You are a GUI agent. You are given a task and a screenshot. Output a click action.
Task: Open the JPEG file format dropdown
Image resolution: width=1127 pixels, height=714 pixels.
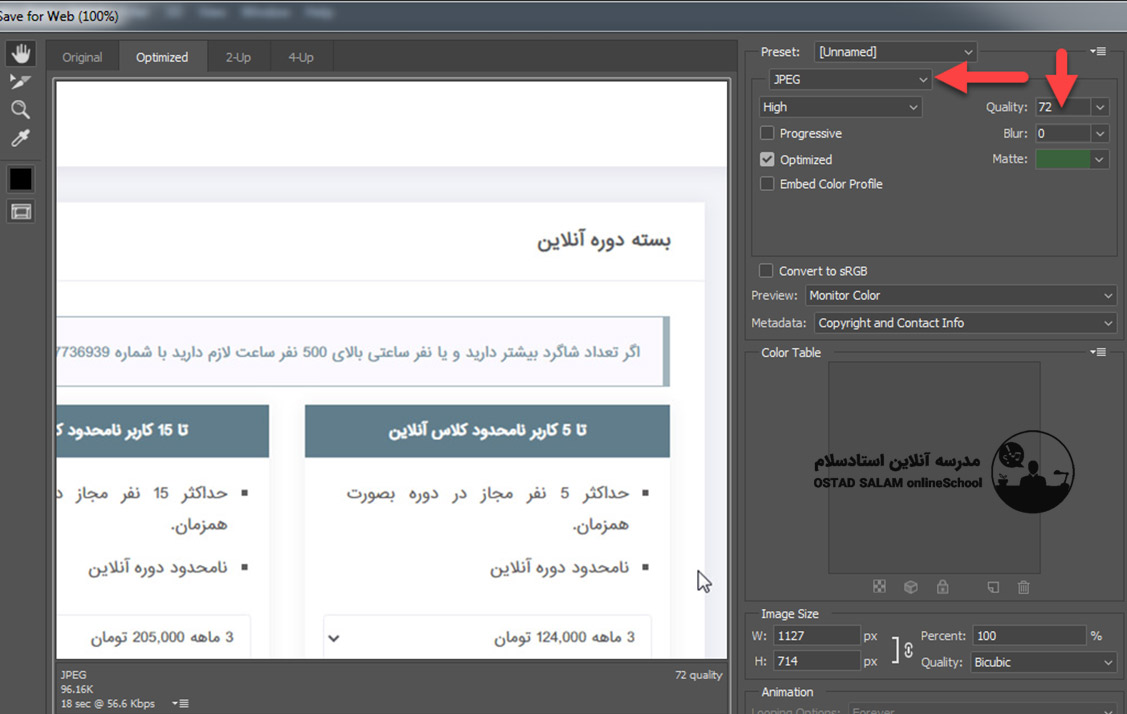pos(849,79)
